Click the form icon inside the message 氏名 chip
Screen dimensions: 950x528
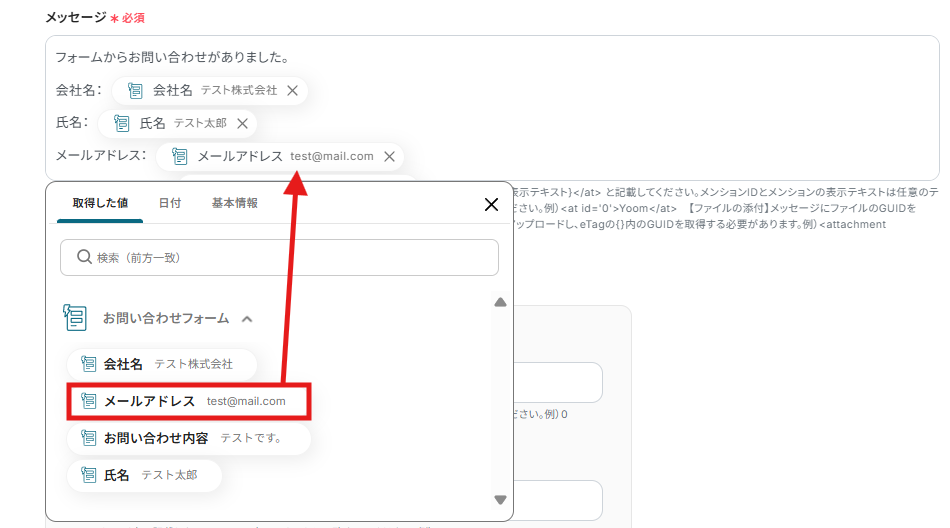(122, 124)
